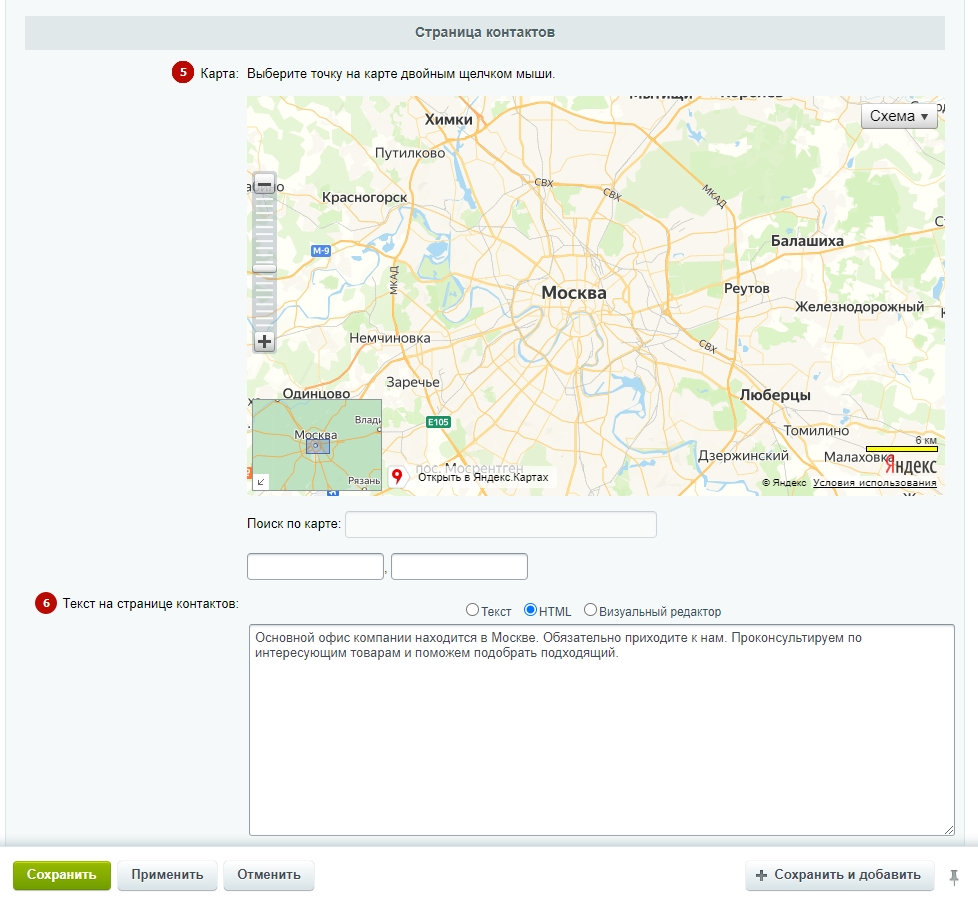
Task: Click the Применить button
Action: [x=167, y=875]
